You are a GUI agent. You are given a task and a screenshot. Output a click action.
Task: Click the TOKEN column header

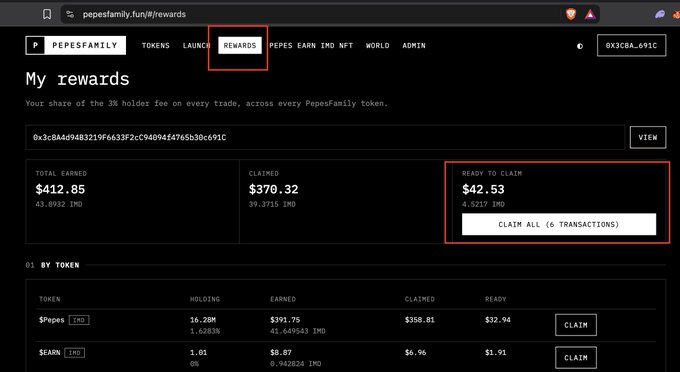click(x=49, y=299)
